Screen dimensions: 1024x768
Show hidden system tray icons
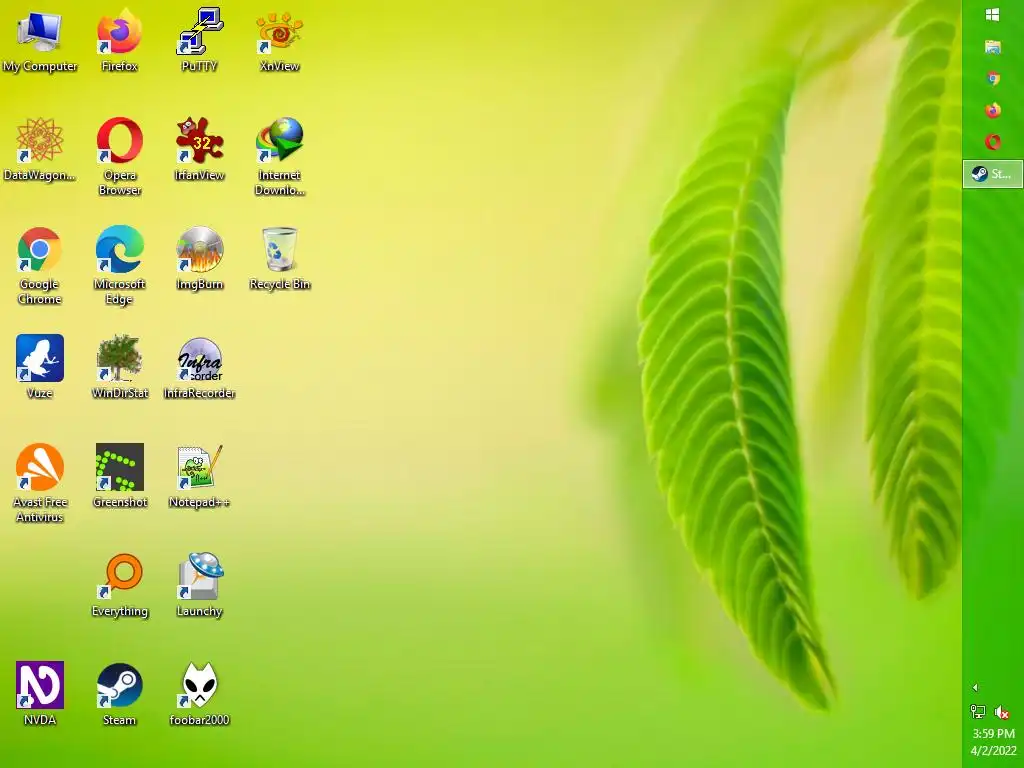975,687
